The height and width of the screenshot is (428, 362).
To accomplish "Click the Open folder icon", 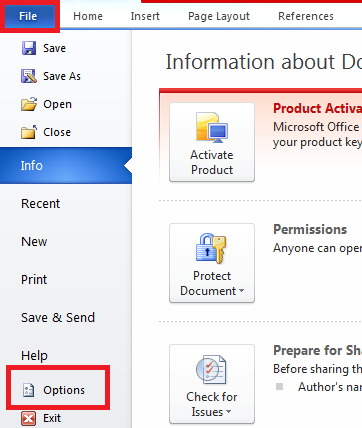I will [29, 104].
